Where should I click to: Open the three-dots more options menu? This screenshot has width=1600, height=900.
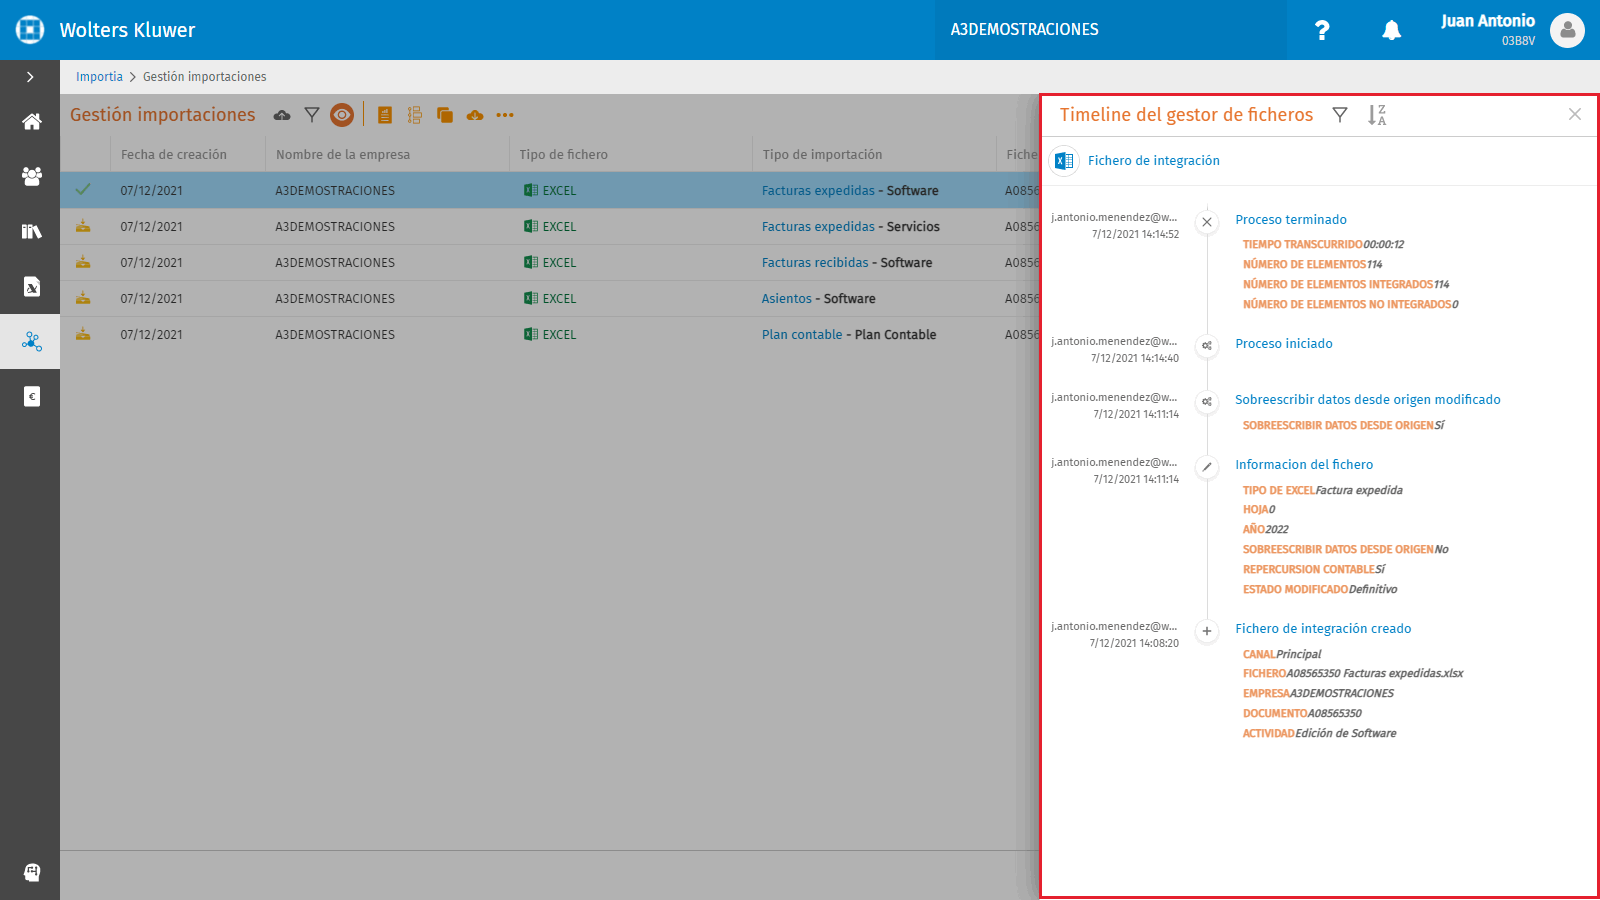click(x=505, y=115)
